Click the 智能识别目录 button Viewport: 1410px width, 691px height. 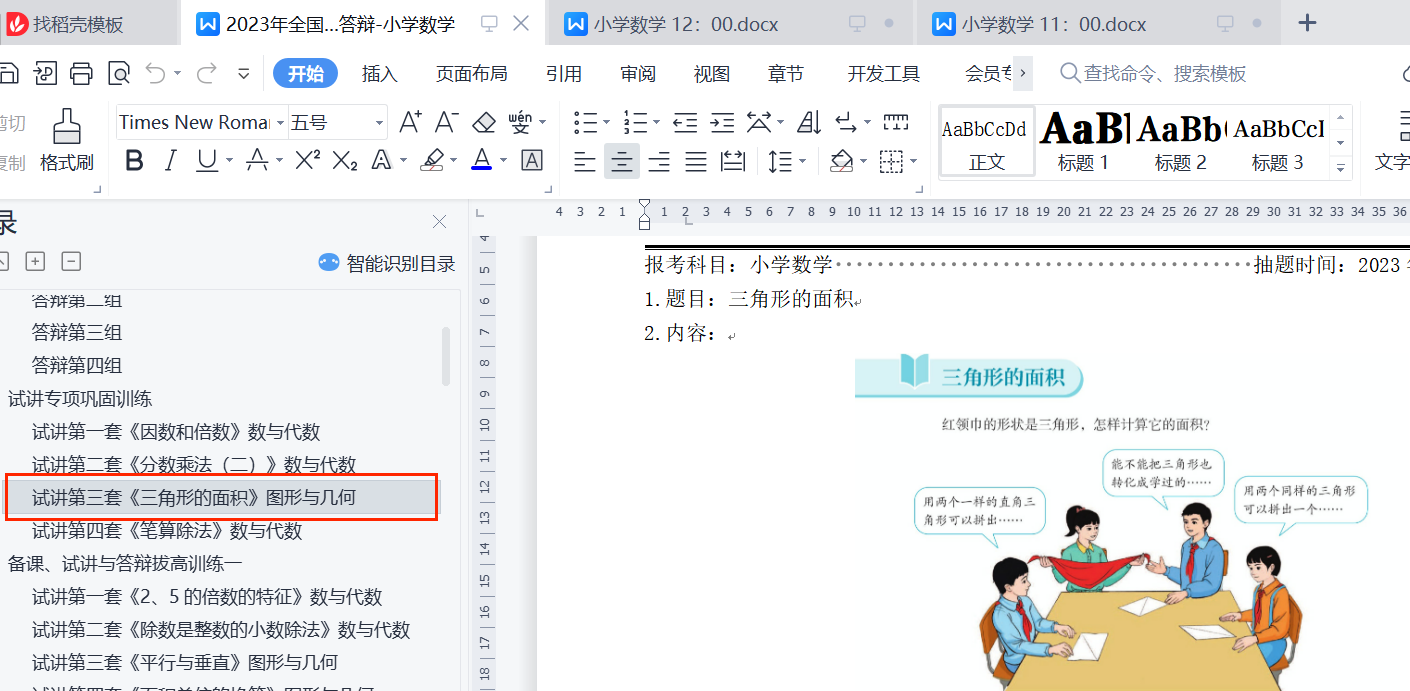point(387,263)
